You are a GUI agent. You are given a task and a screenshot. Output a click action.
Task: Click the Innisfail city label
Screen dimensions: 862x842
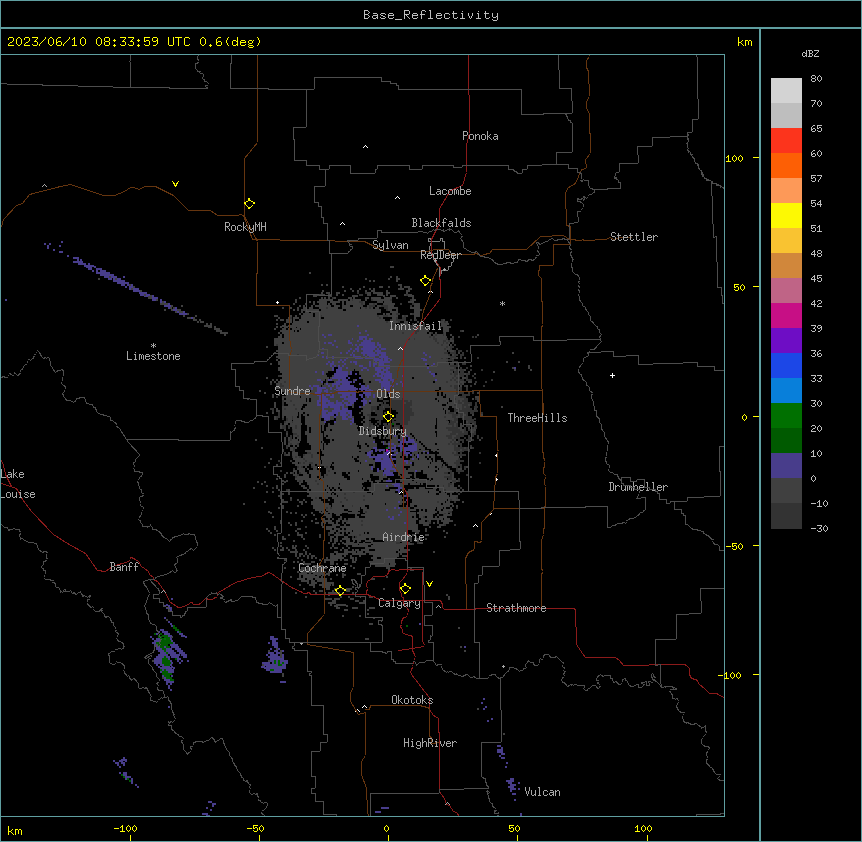pyautogui.click(x=415, y=326)
